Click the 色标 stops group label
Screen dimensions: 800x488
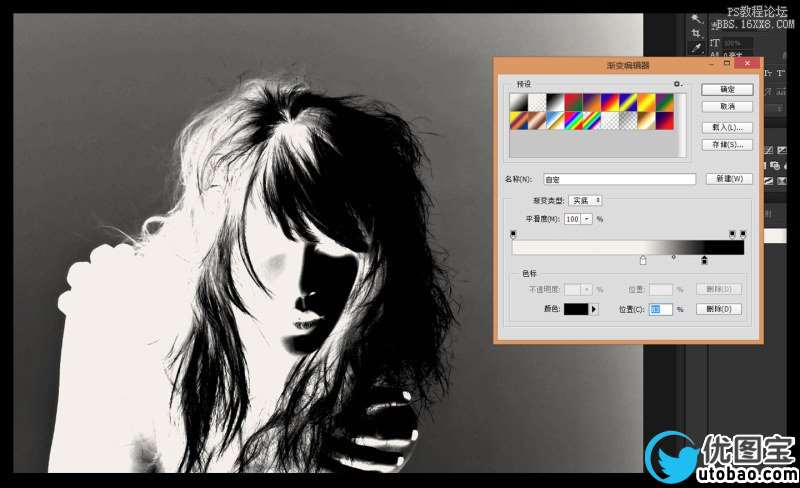(529, 274)
